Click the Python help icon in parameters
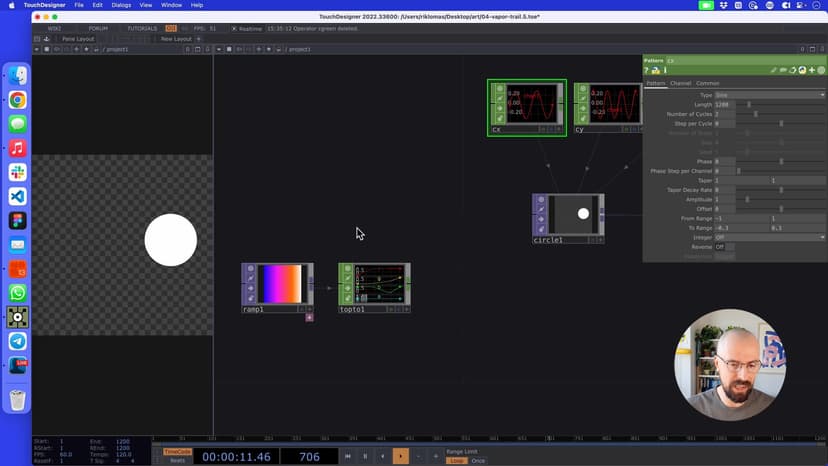The height and width of the screenshot is (466, 828). click(x=655, y=71)
